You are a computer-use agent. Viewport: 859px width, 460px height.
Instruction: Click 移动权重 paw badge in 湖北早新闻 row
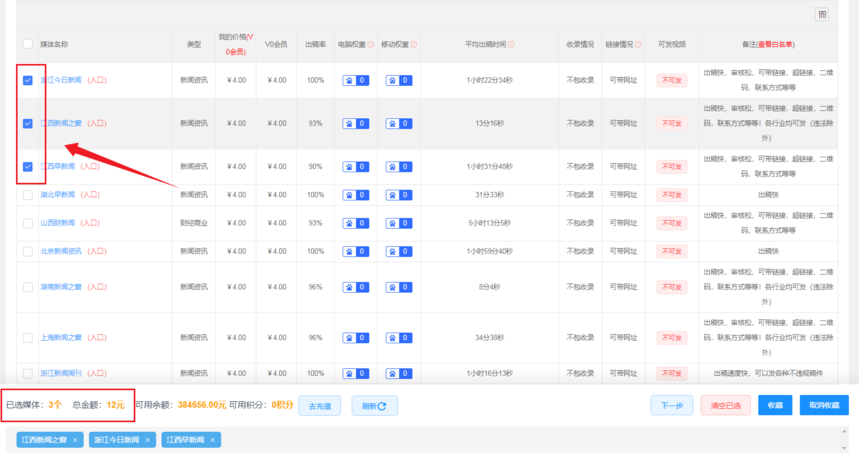pos(399,195)
